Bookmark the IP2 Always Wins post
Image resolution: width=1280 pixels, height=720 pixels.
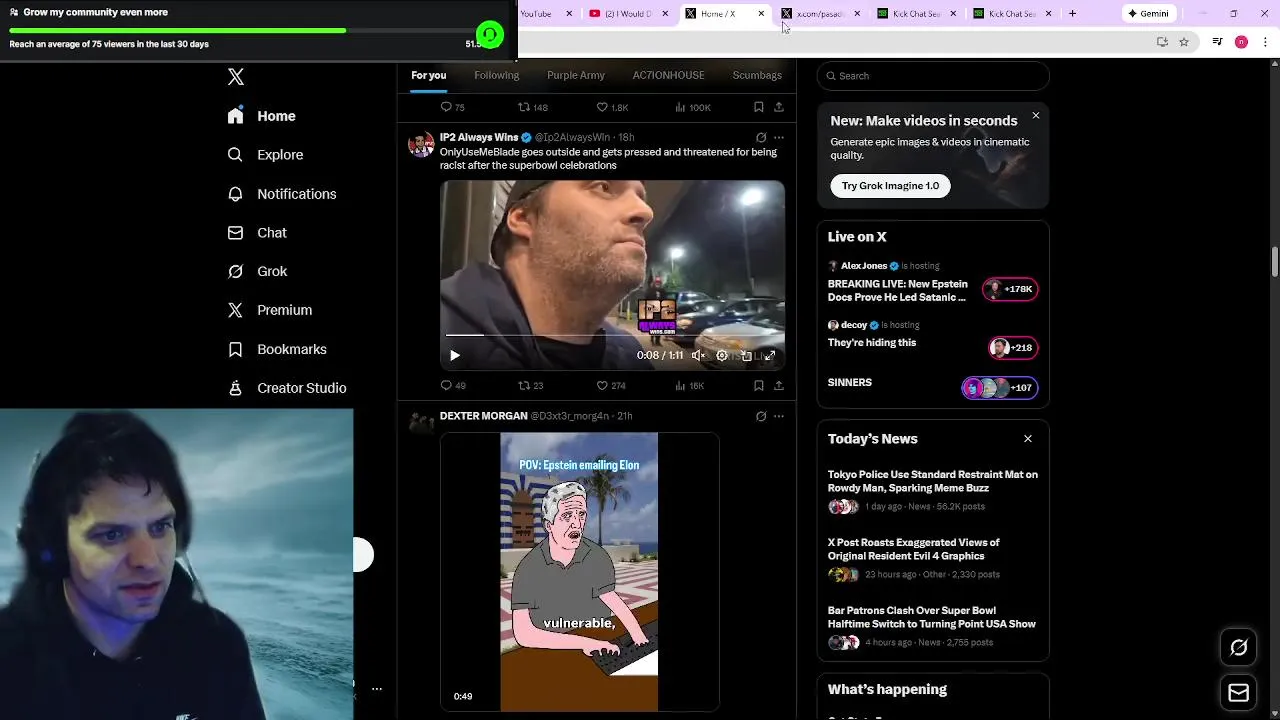point(759,385)
